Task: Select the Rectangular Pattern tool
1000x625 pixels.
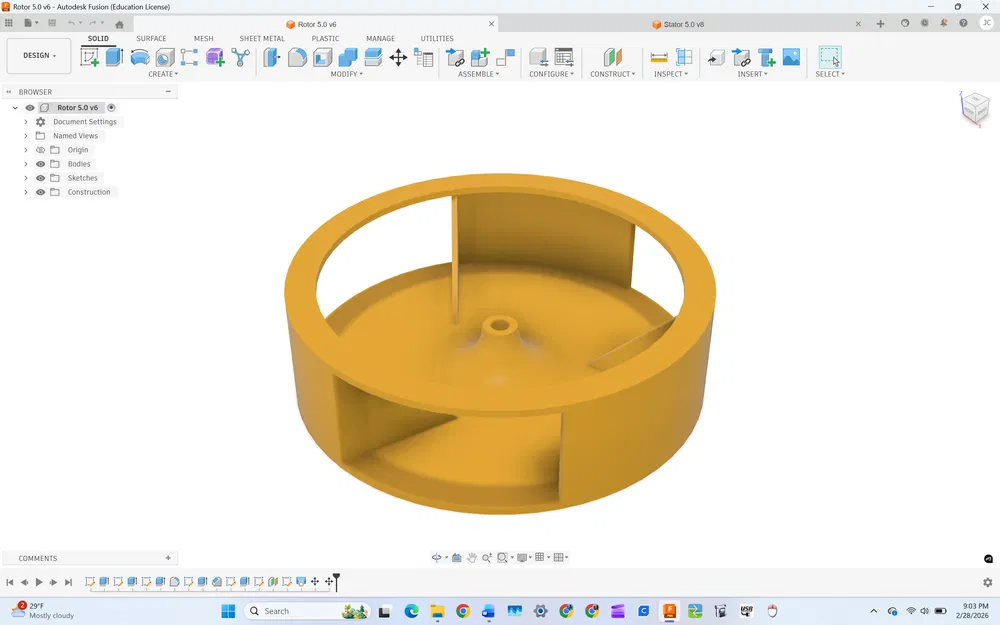Action: [x=189, y=57]
